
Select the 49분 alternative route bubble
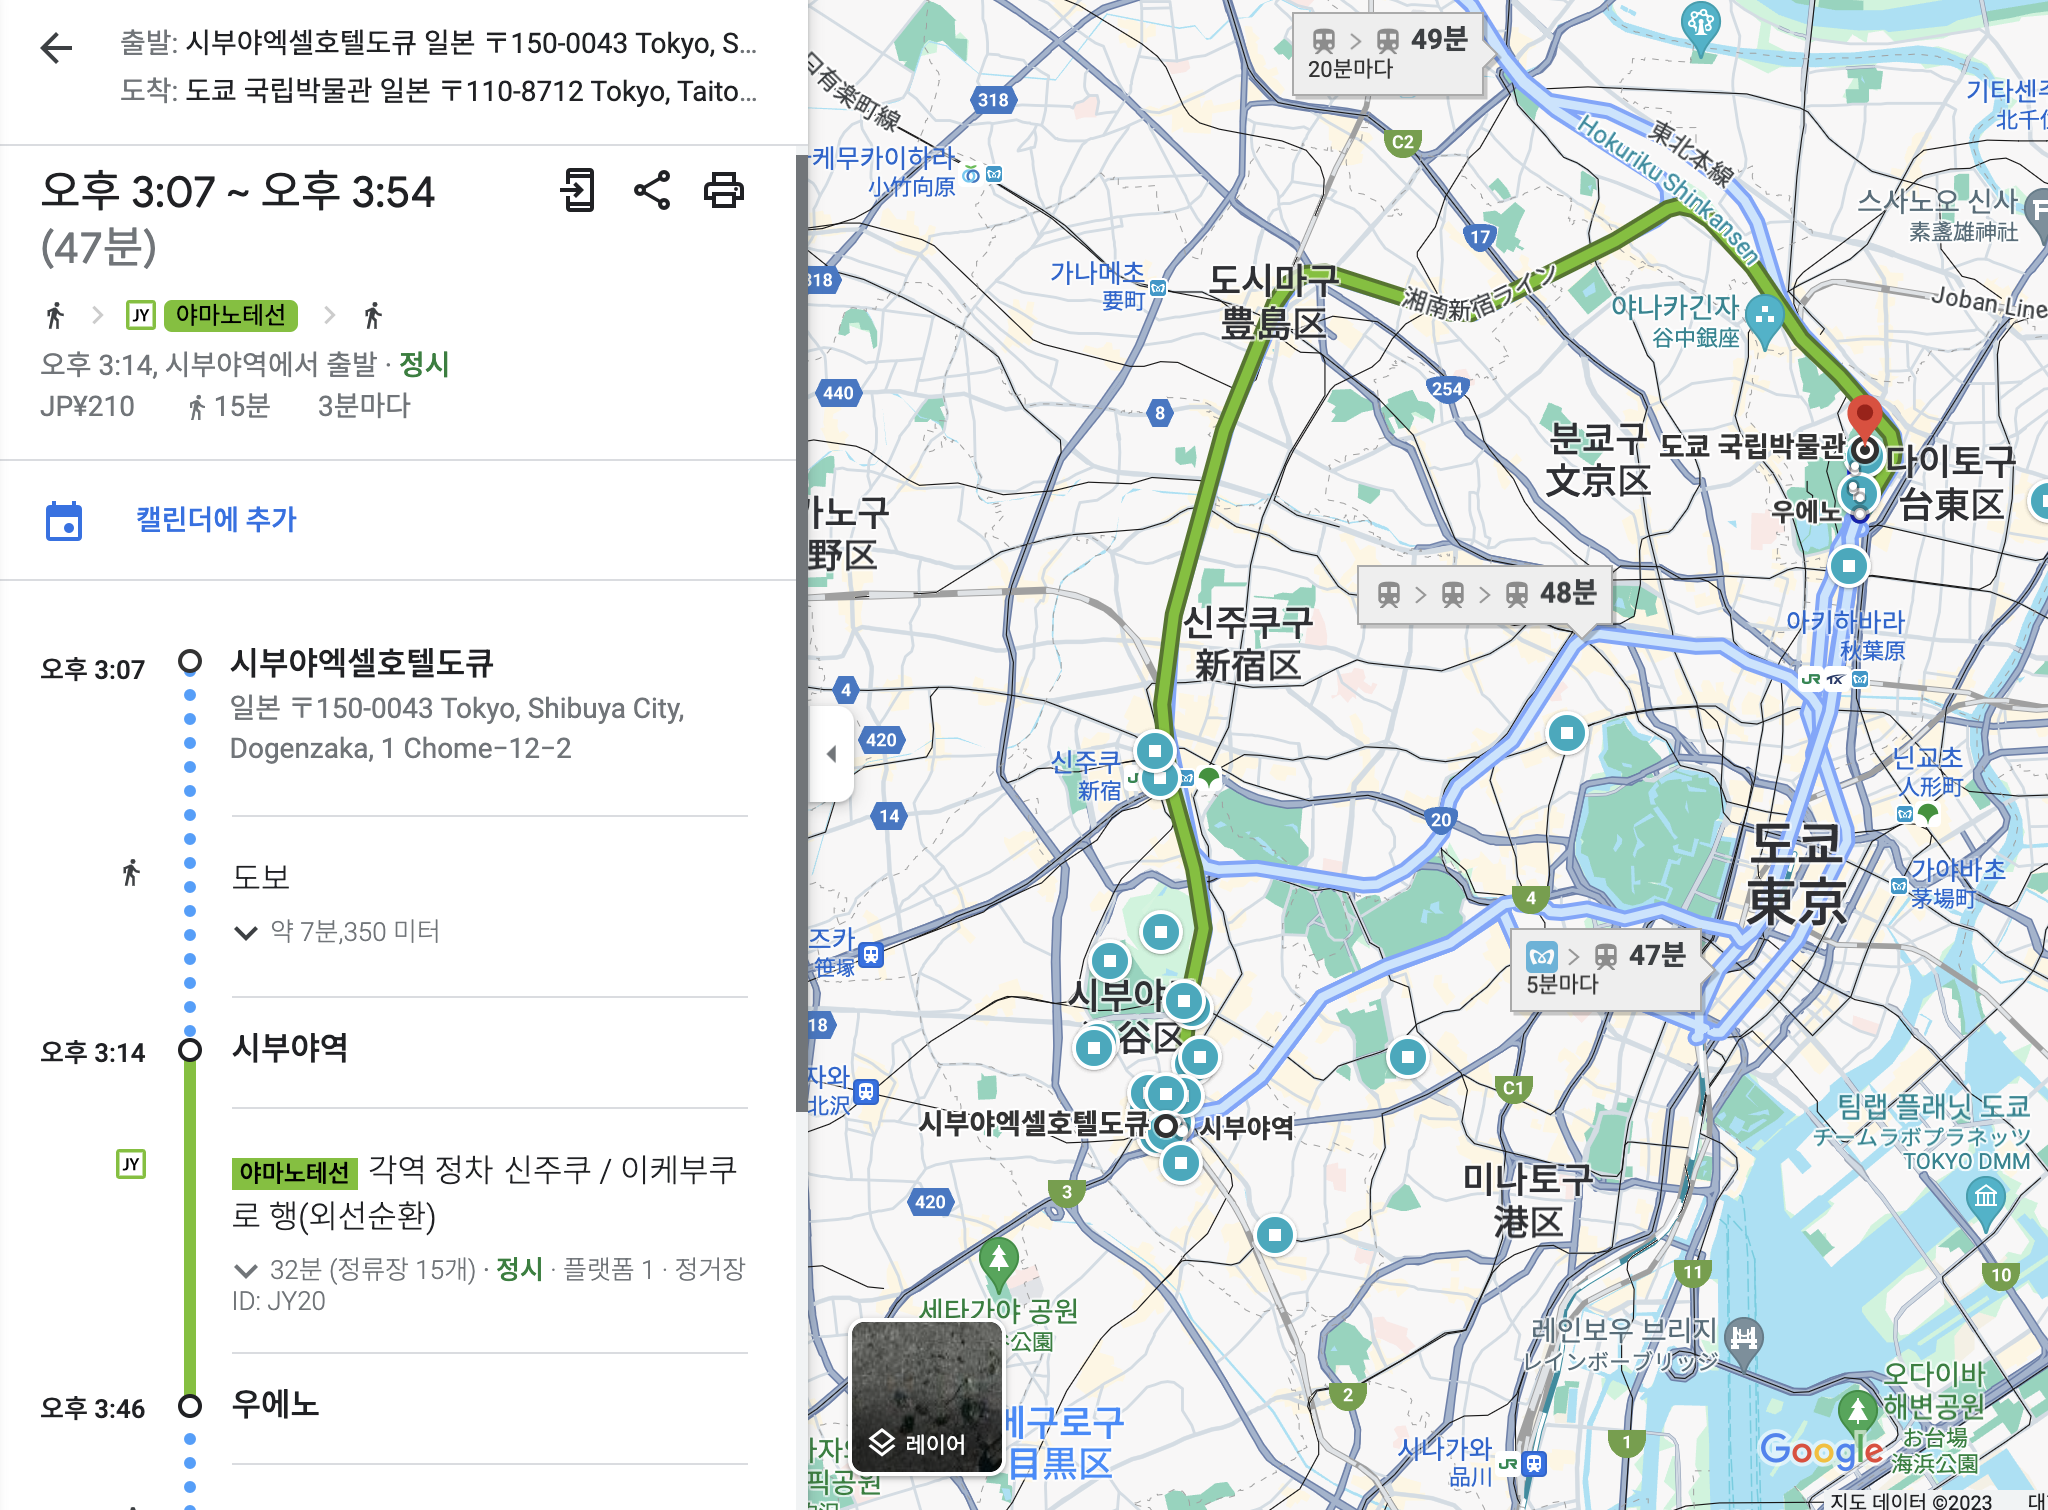point(1388,54)
